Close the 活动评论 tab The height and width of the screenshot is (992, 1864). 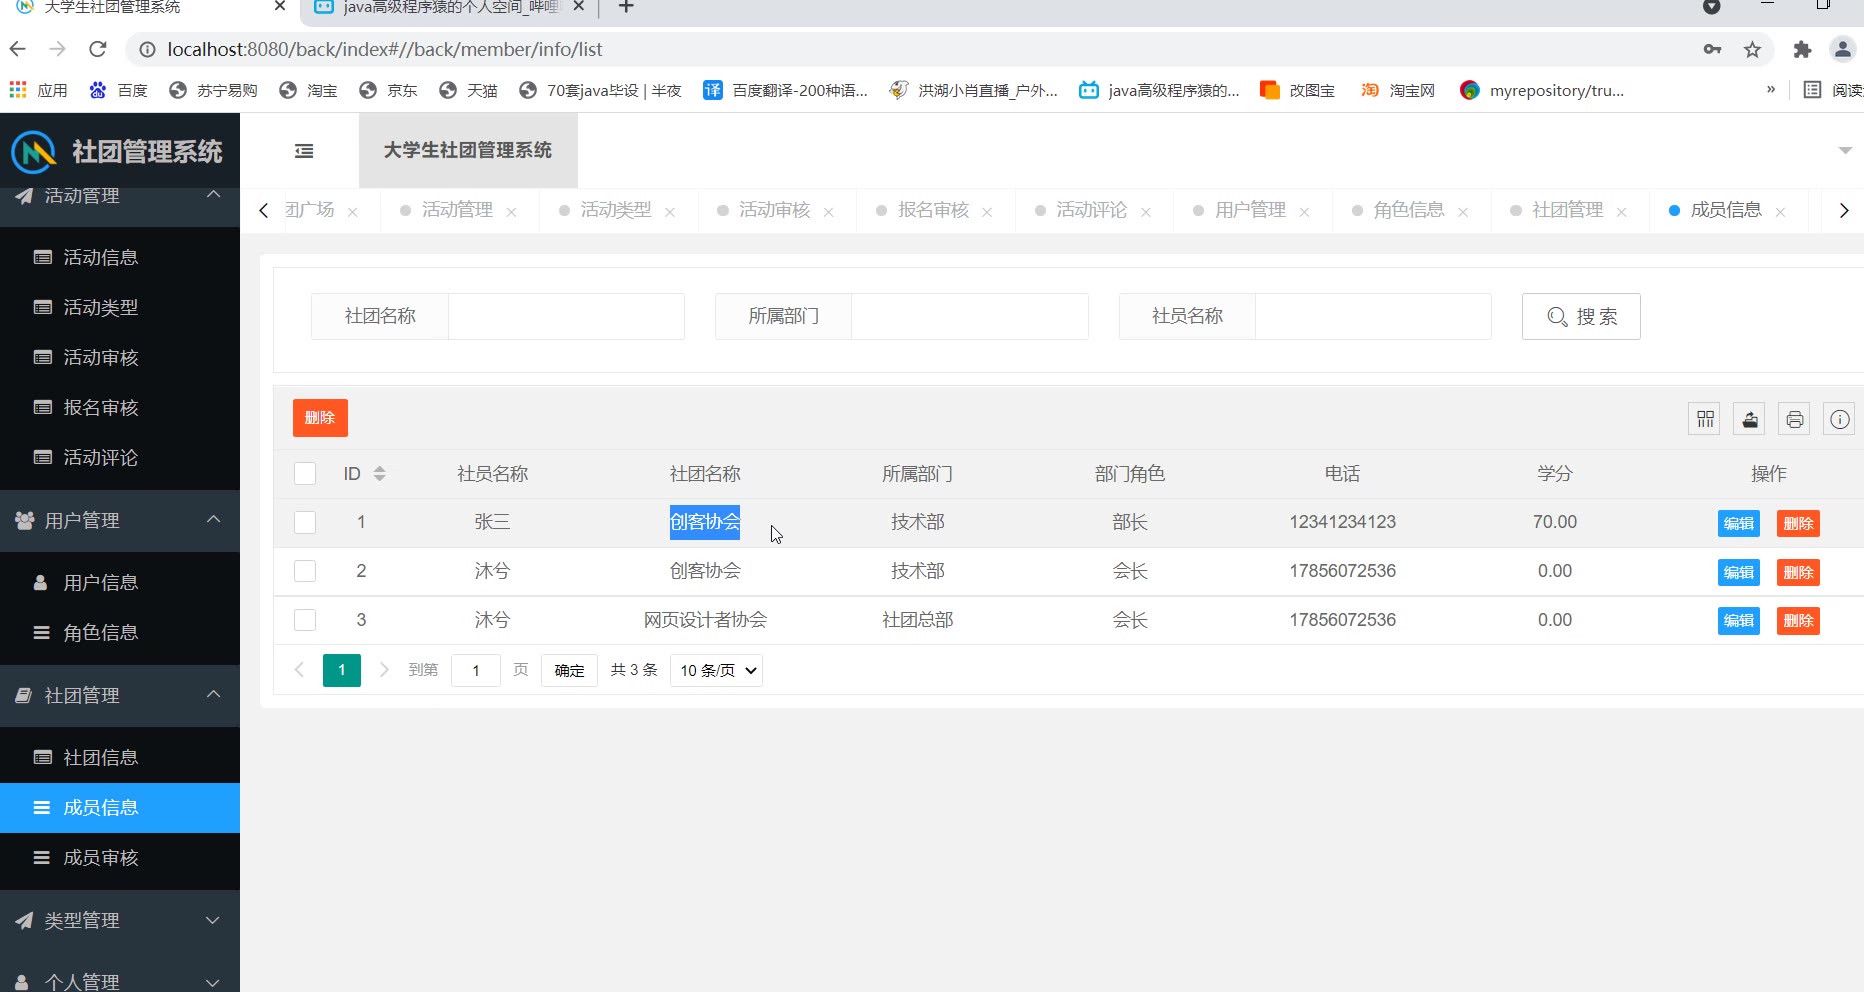(x=1146, y=212)
